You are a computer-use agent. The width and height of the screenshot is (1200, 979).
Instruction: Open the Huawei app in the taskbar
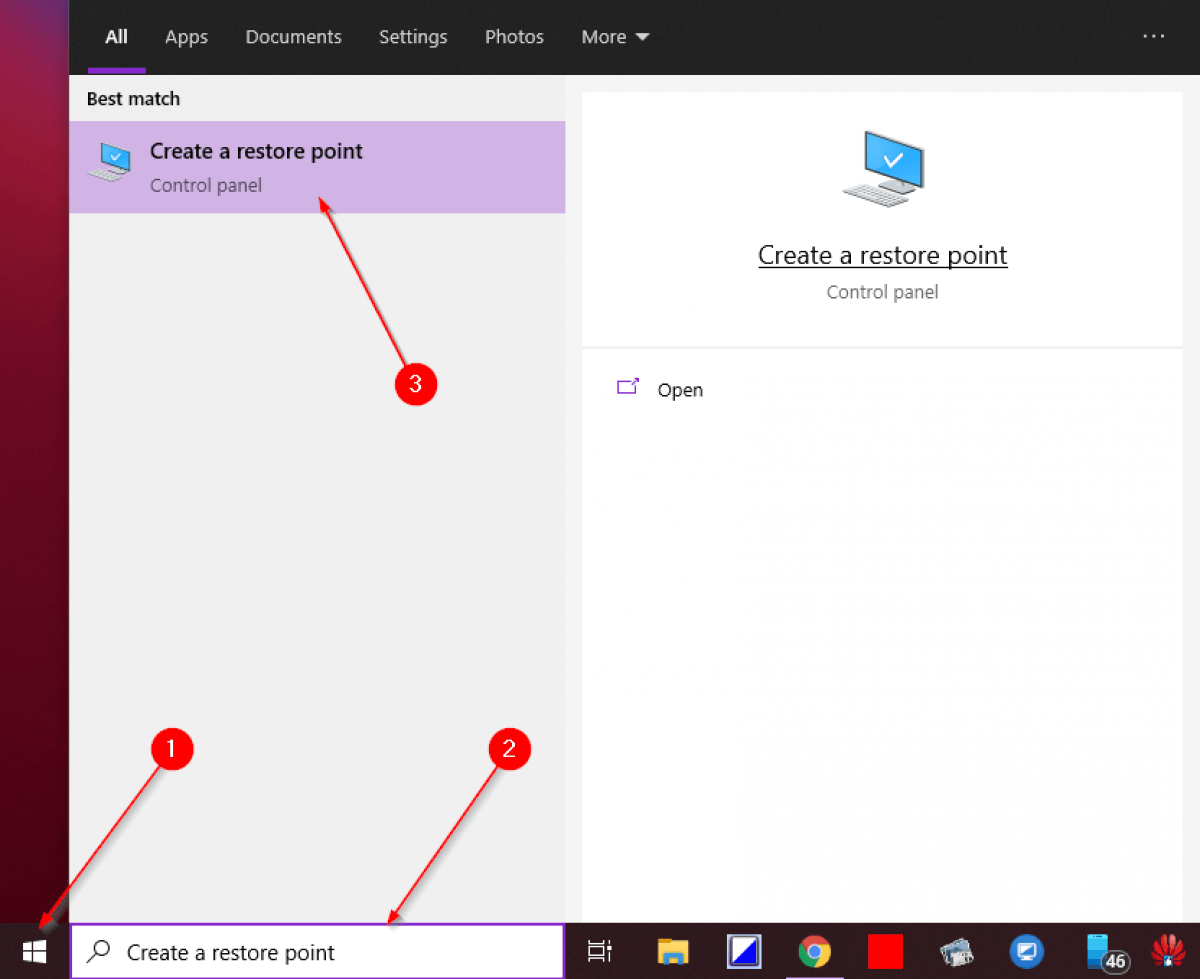(1168, 952)
